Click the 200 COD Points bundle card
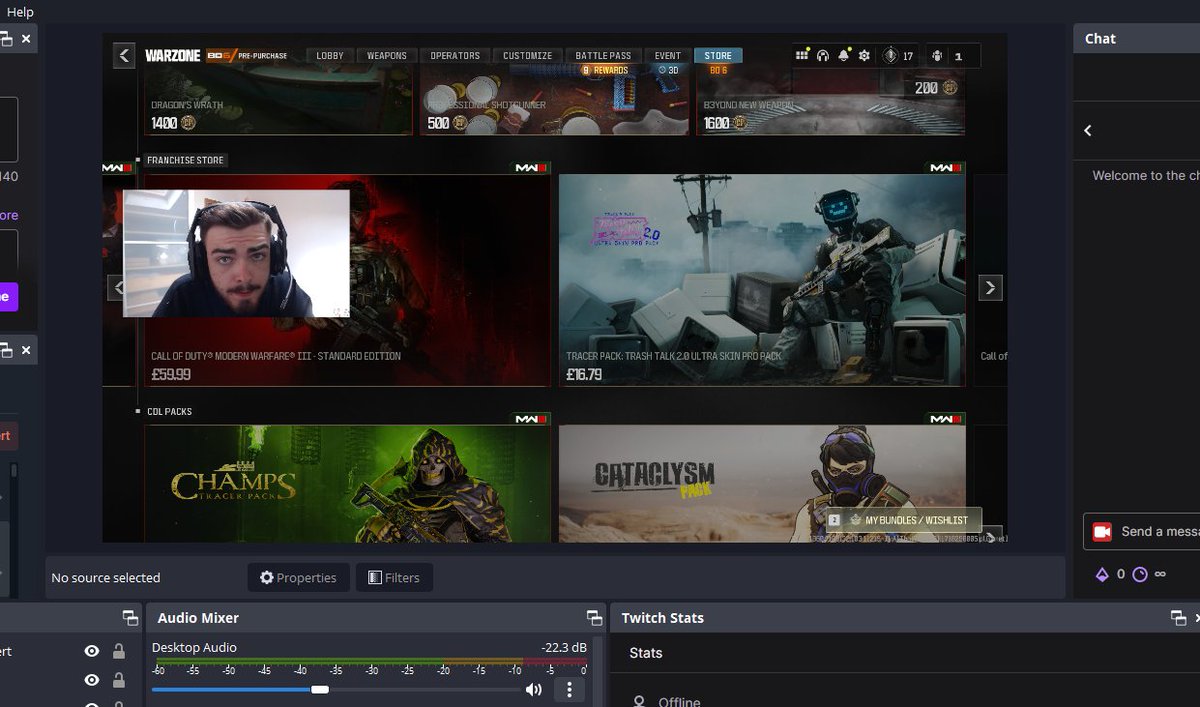1200x707 pixels. tap(936, 88)
